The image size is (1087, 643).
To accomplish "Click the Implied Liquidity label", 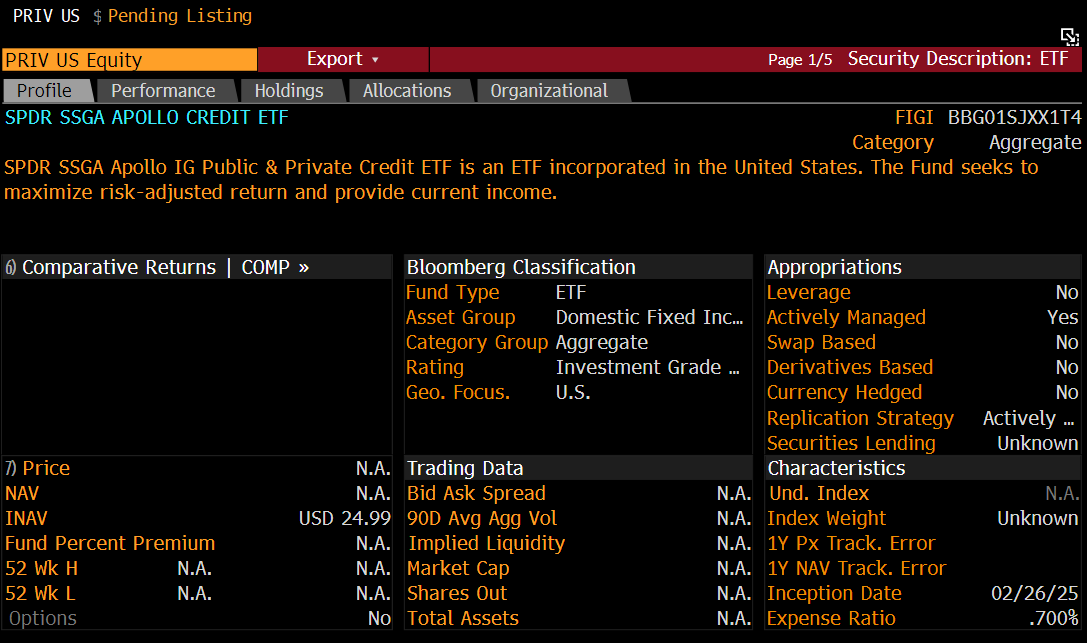I will 487,543.
